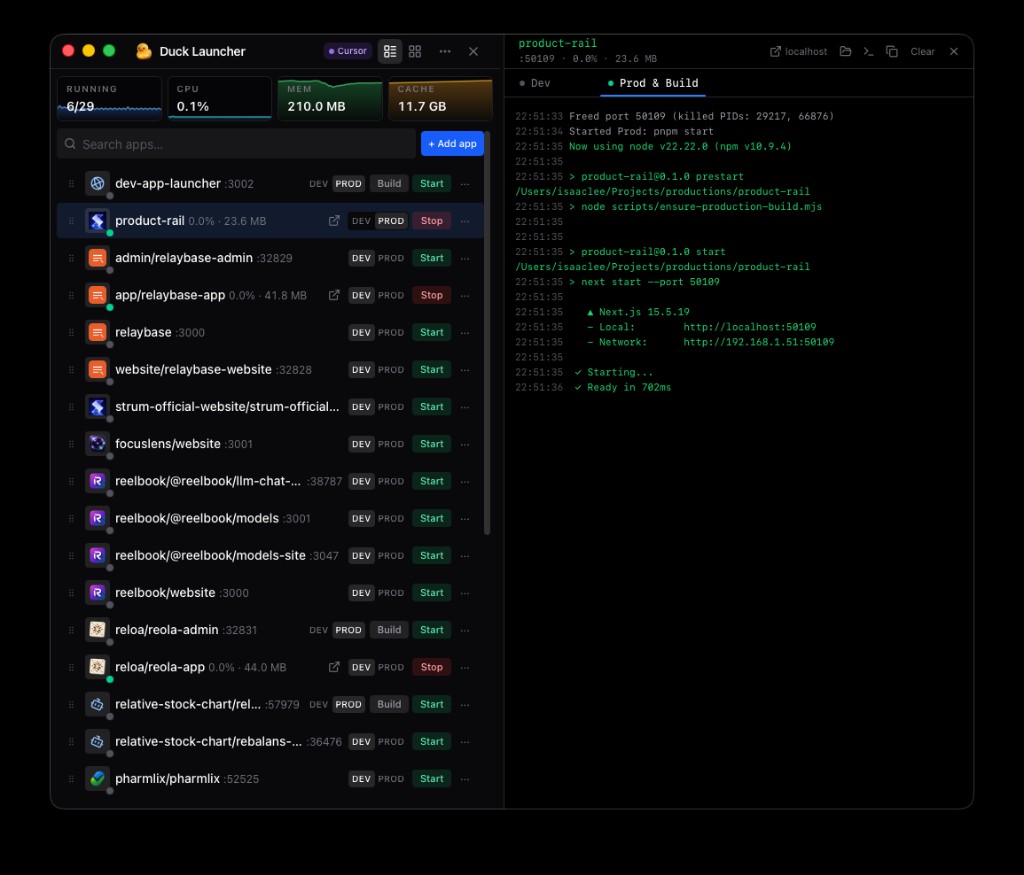
Task: Select the strum-official-website row name
Action: click(x=227, y=406)
